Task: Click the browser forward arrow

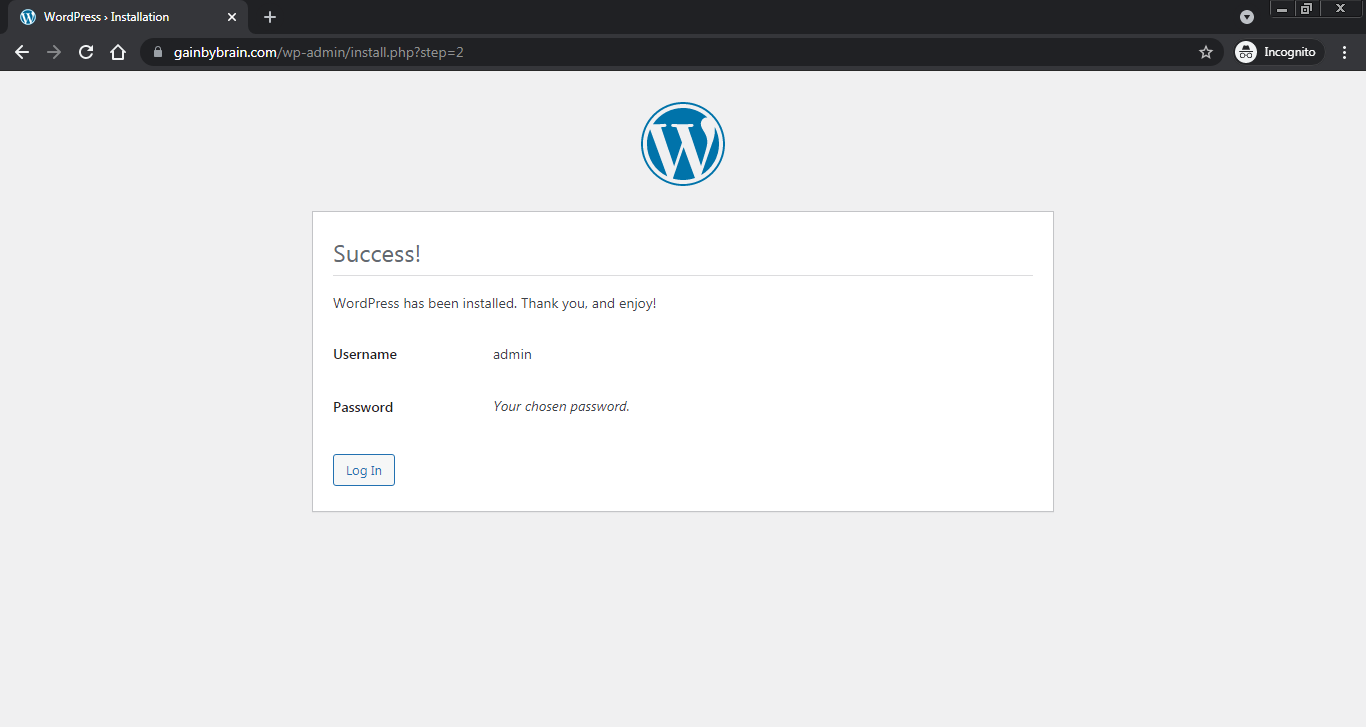Action: 54,52
